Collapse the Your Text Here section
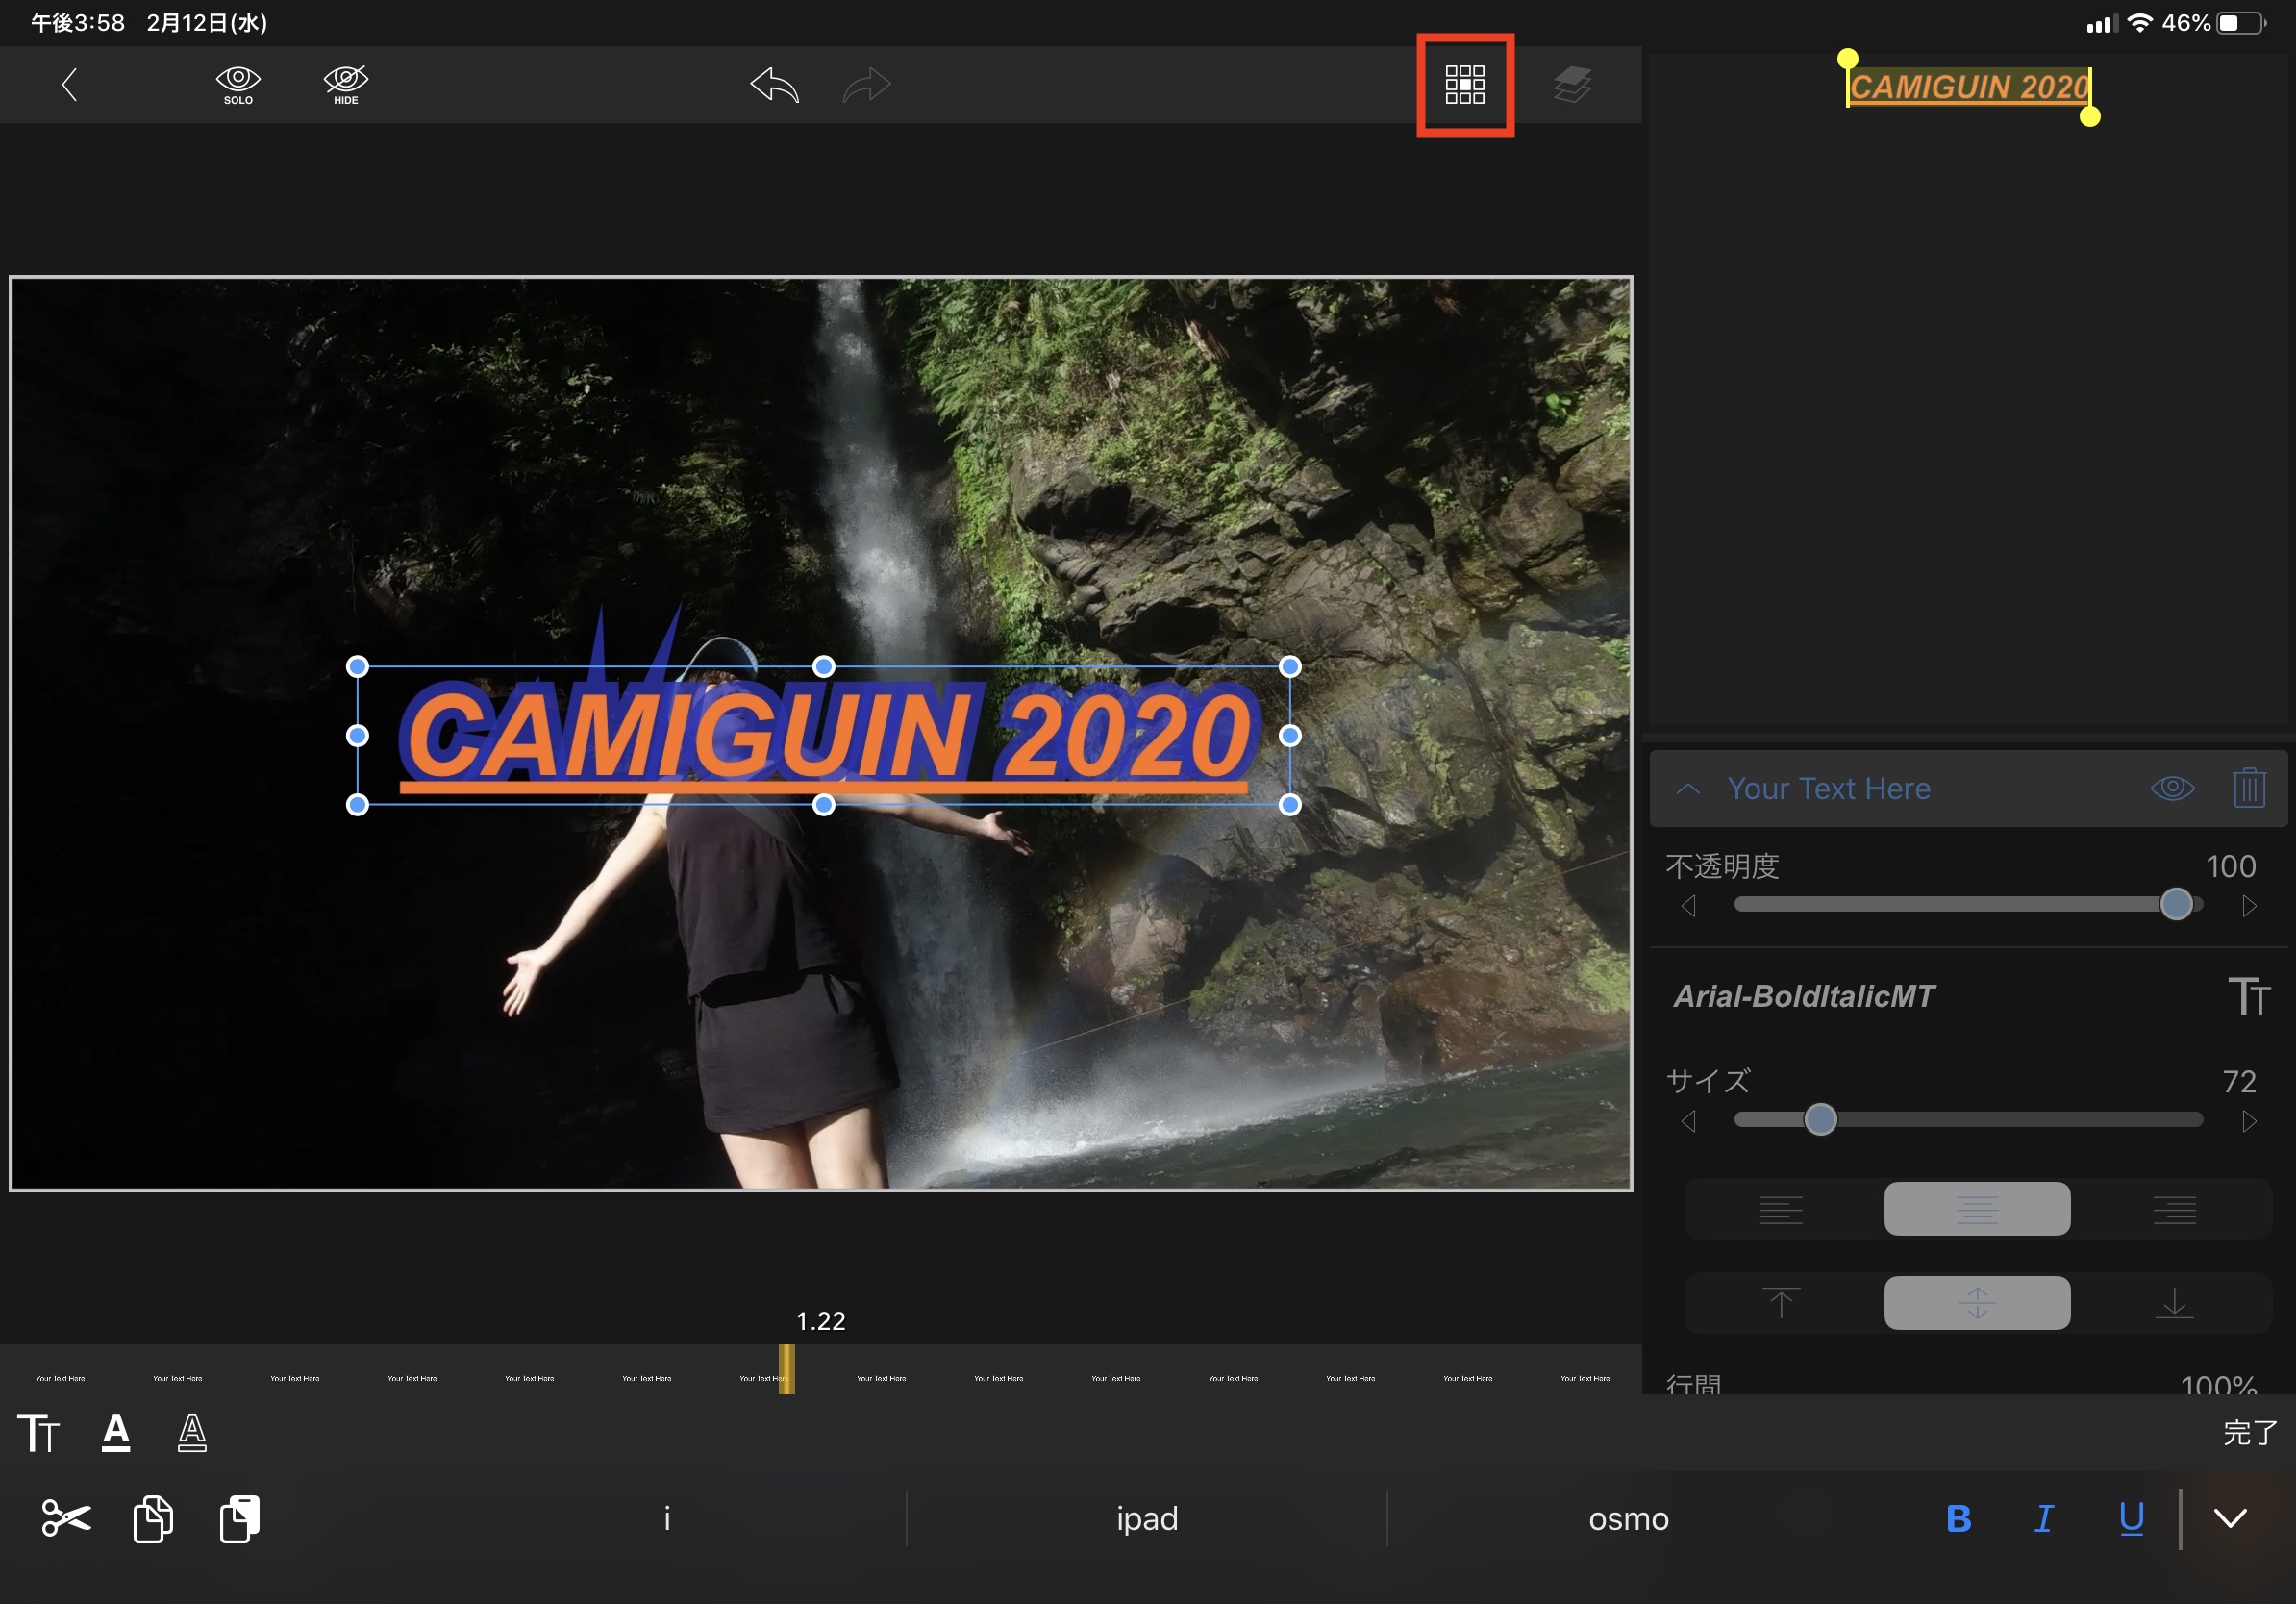2296x1604 pixels. tap(1688, 788)
